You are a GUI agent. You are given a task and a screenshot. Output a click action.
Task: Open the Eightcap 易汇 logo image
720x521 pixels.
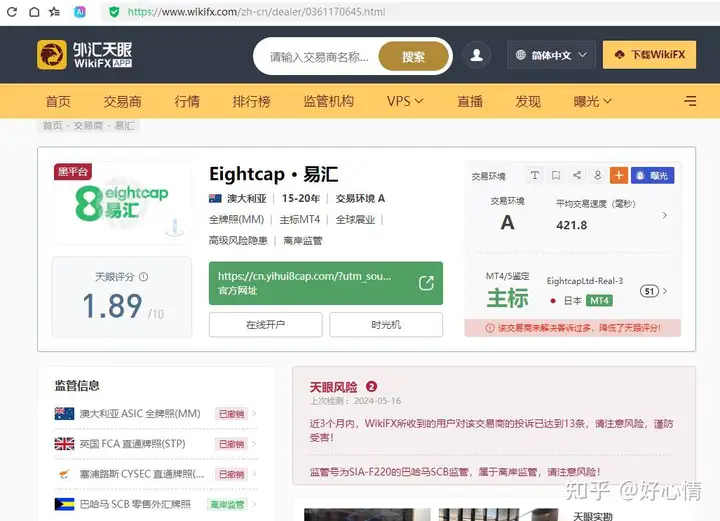click(x=122, y=202)
